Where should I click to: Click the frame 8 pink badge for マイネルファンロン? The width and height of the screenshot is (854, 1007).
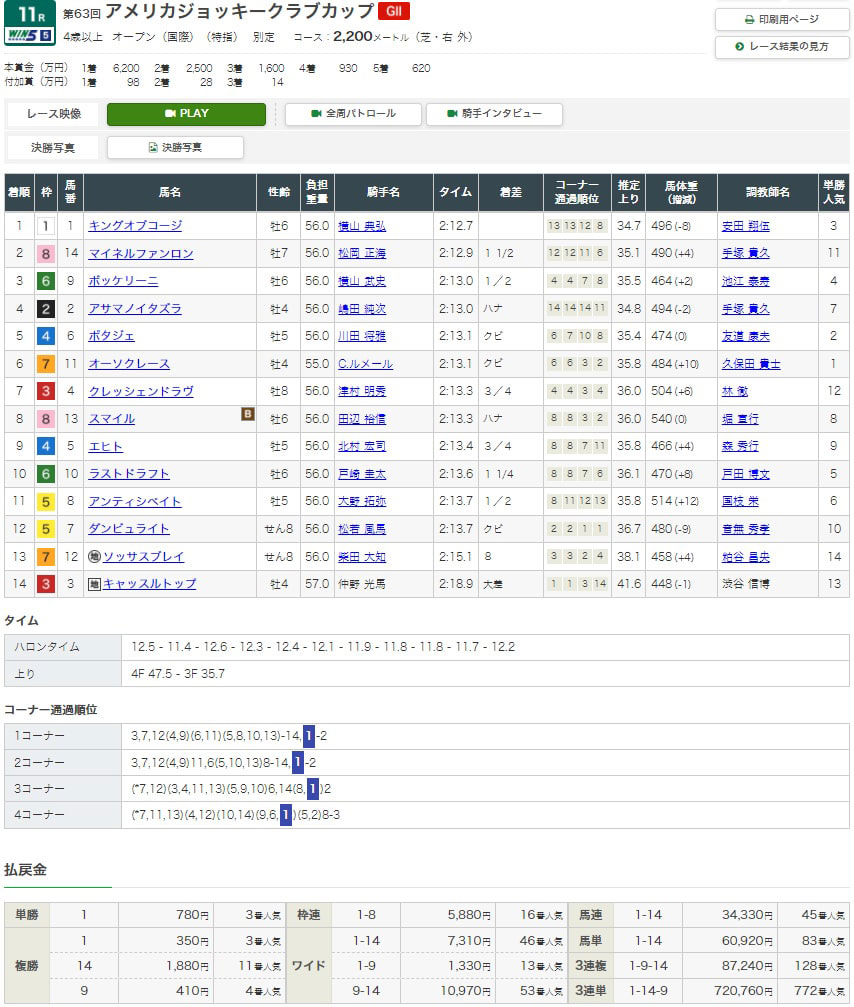[45, 254]
